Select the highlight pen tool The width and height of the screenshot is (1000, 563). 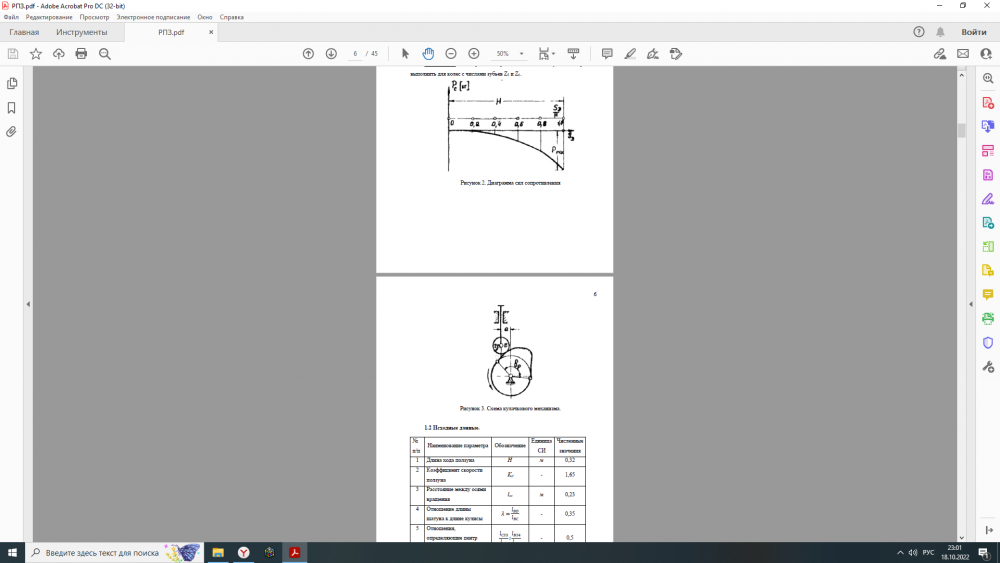(630, 54)
